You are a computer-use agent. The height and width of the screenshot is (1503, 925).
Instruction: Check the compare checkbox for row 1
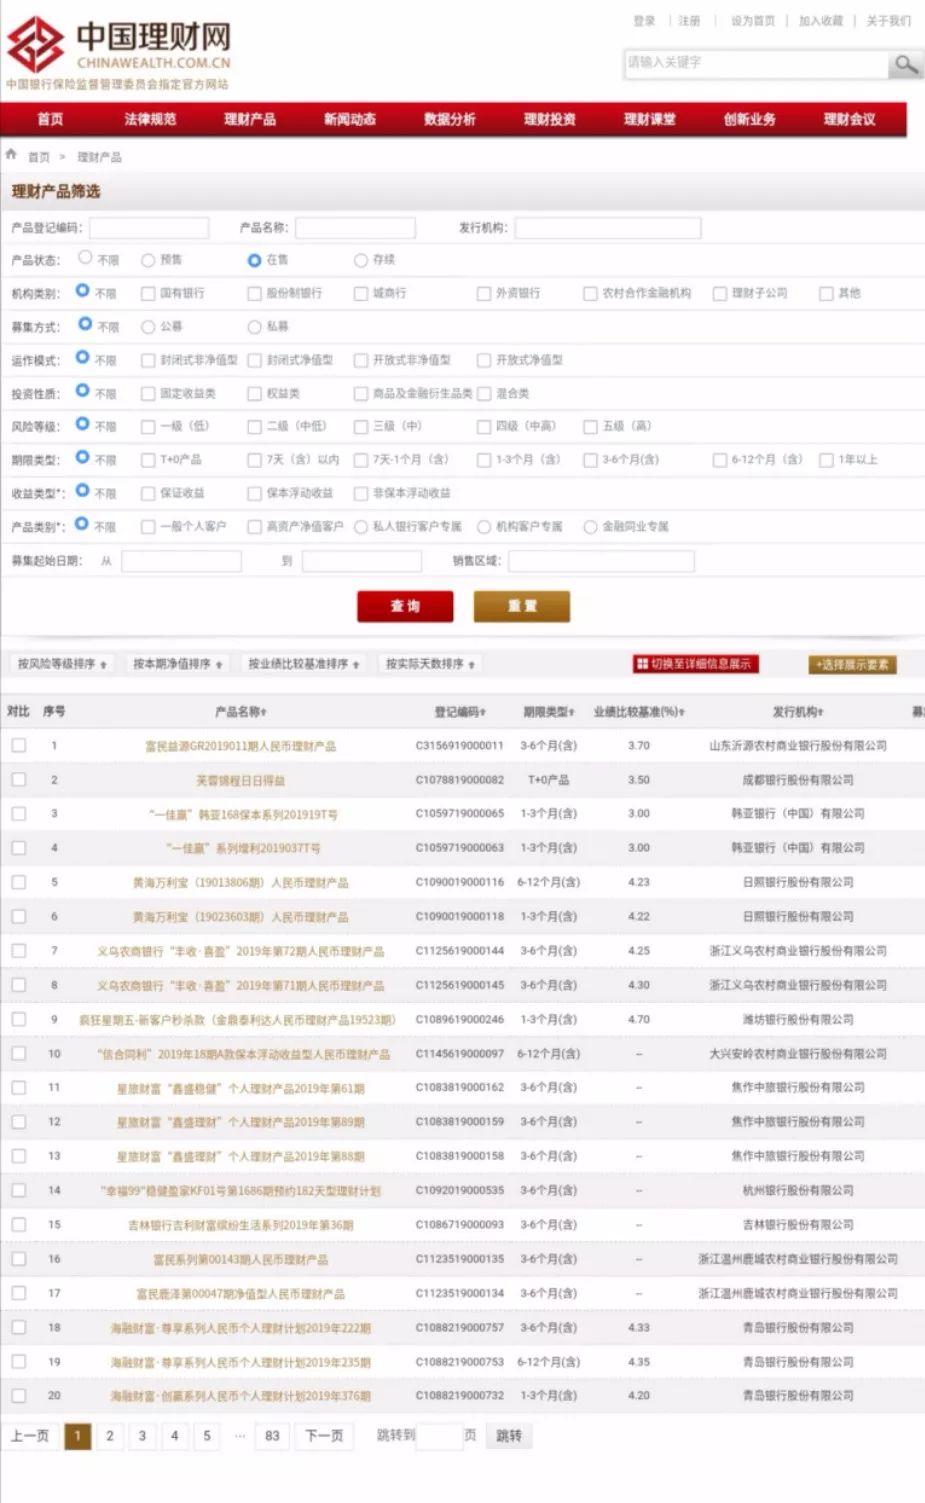coord(17,745)
